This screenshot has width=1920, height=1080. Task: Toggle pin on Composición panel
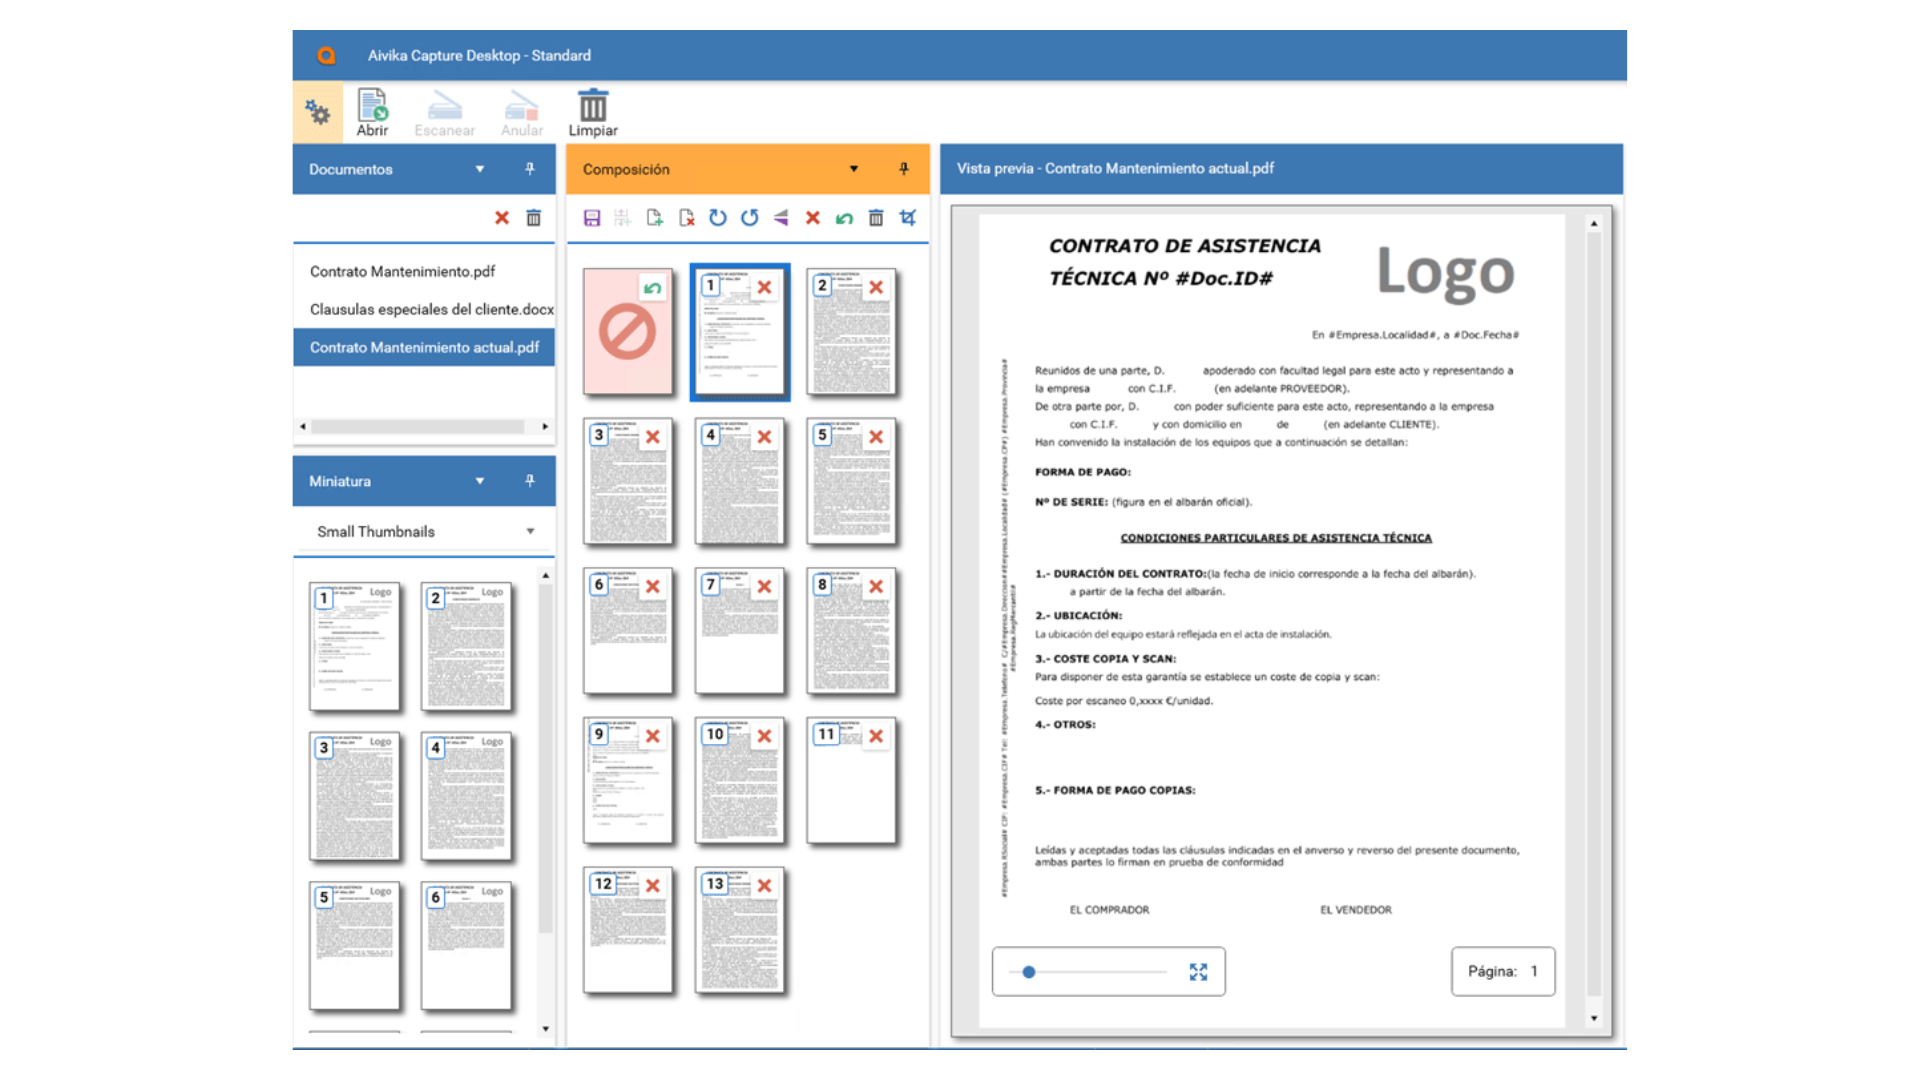tap(904, 169)
